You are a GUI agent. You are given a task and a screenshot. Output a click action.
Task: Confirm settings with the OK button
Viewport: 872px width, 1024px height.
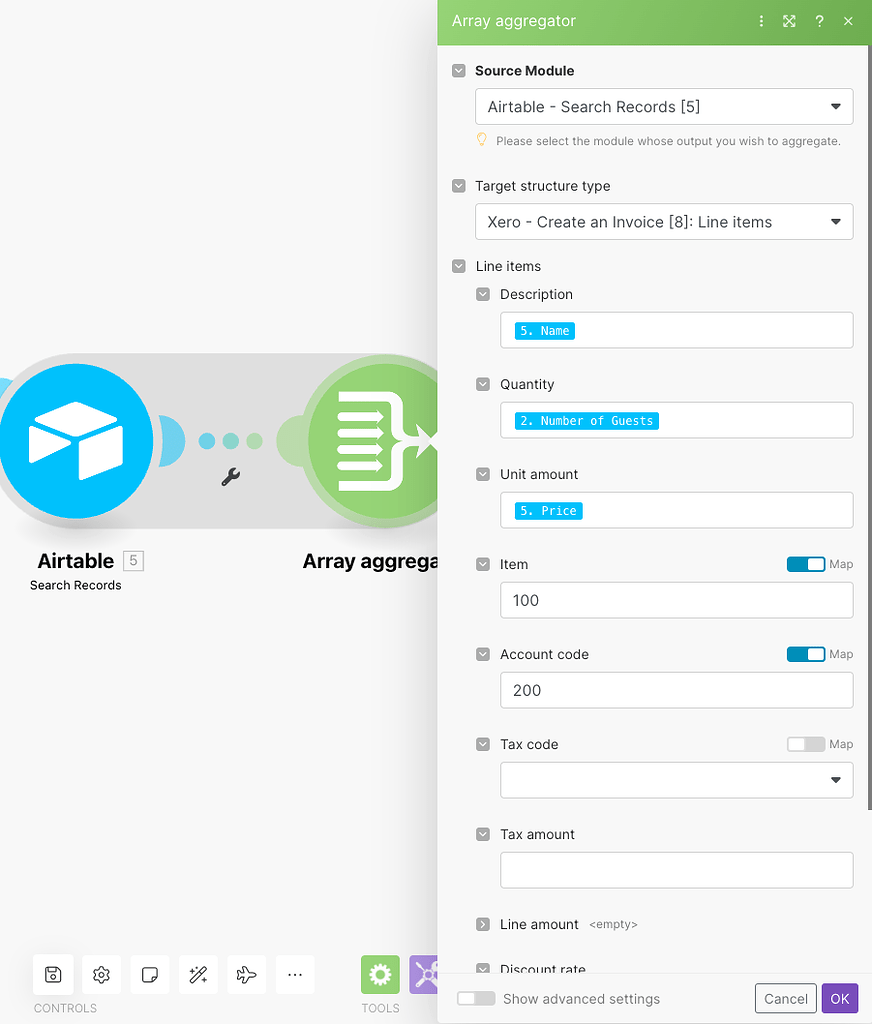tap(839, 999)
